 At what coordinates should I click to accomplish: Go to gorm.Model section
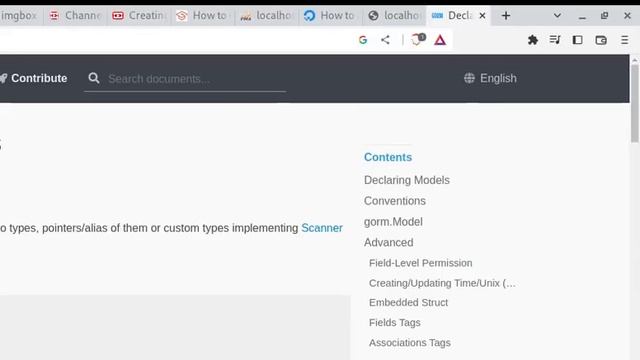pos(393,222)
